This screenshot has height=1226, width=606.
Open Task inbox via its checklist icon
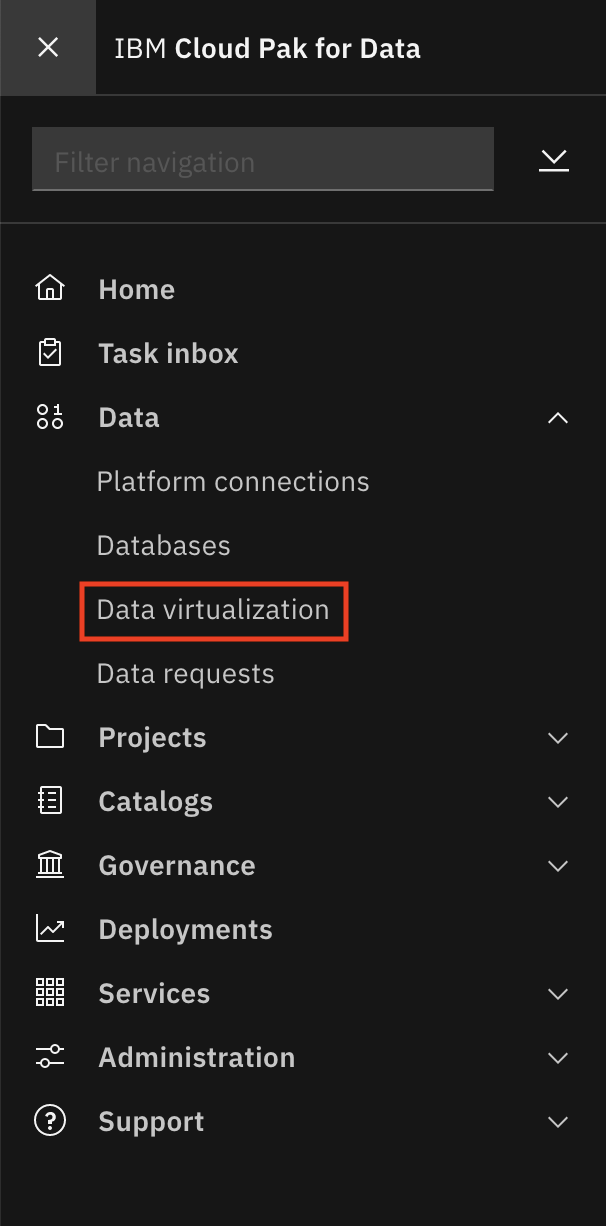[50, 353]
